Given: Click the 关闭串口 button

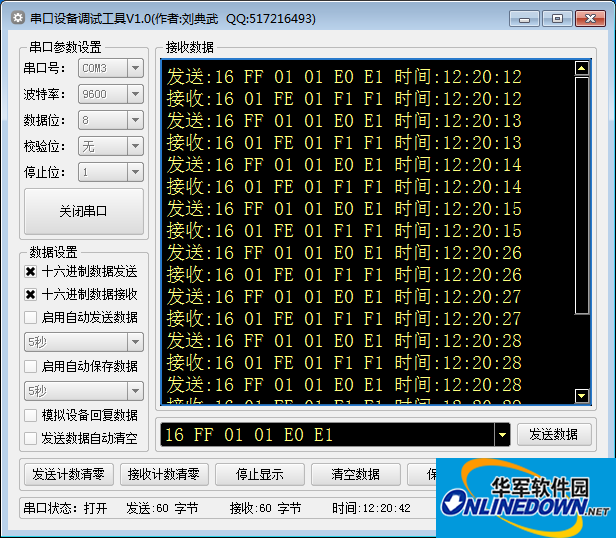Looking at the screenshot, I should pyautogui.click(x=84, y=211).
